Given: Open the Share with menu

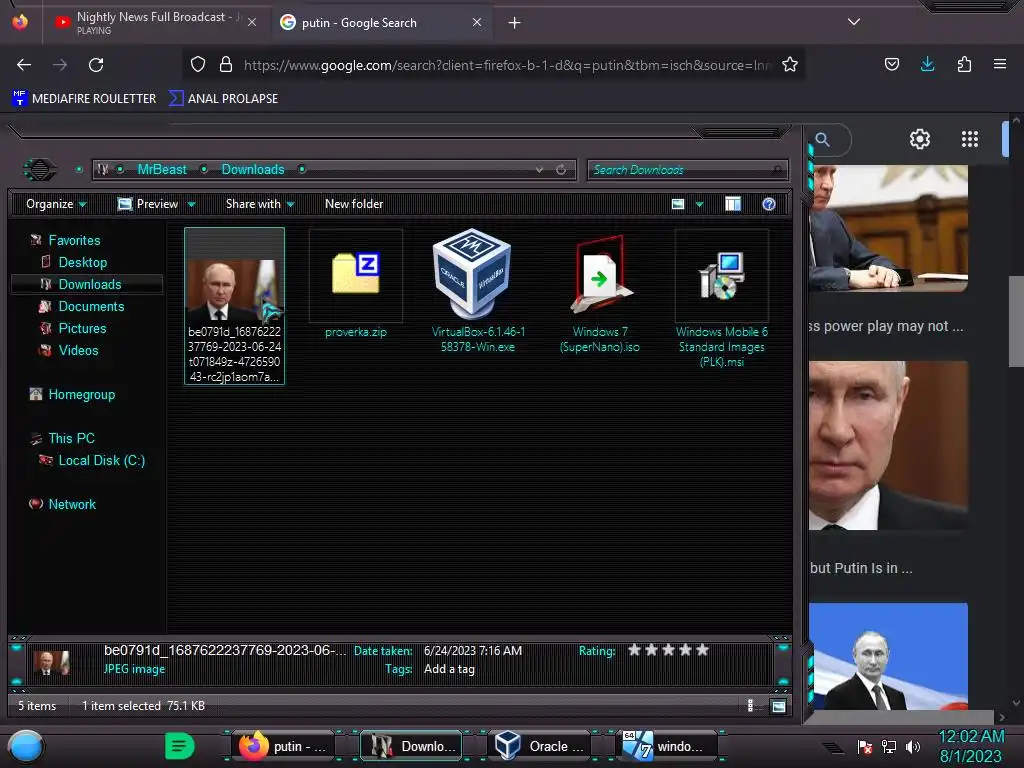Looking at the screenshot, I should click(260, 204).
